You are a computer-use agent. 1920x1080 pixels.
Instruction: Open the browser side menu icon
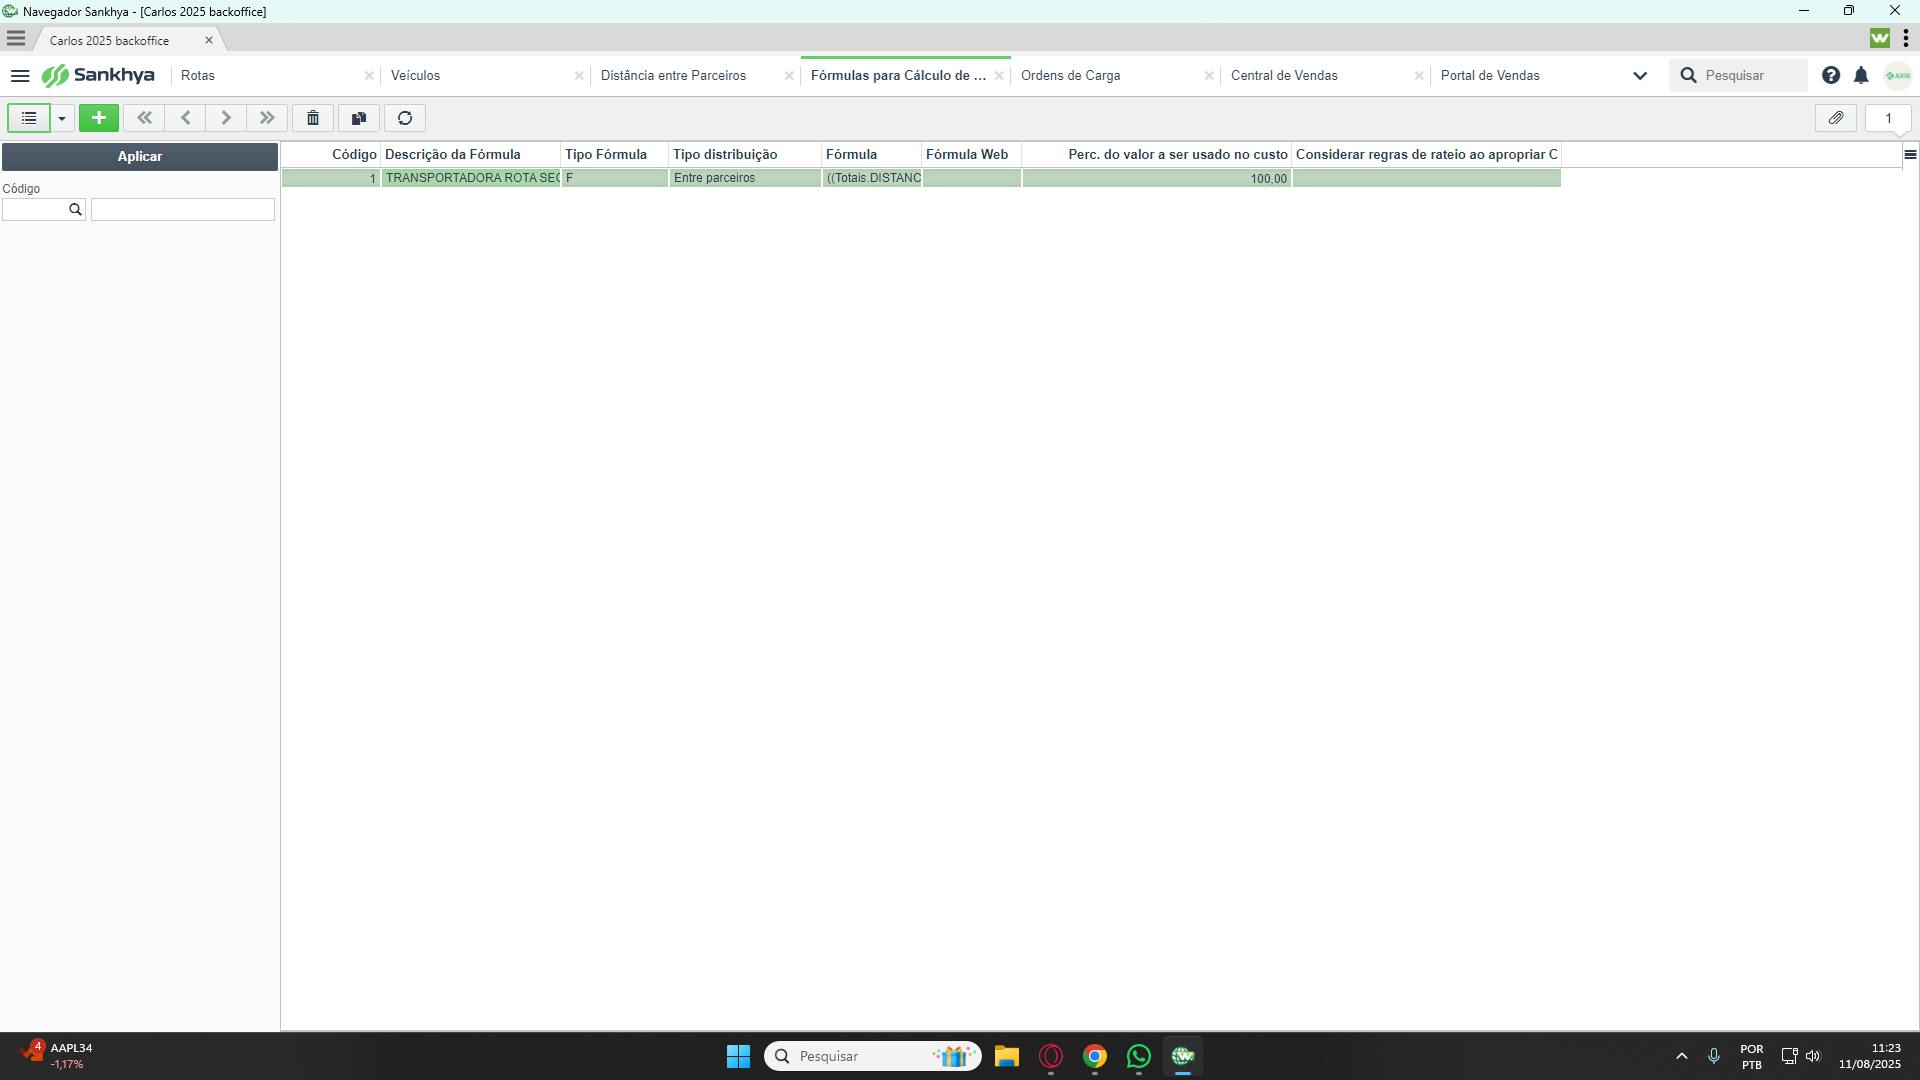pos(15,39)
